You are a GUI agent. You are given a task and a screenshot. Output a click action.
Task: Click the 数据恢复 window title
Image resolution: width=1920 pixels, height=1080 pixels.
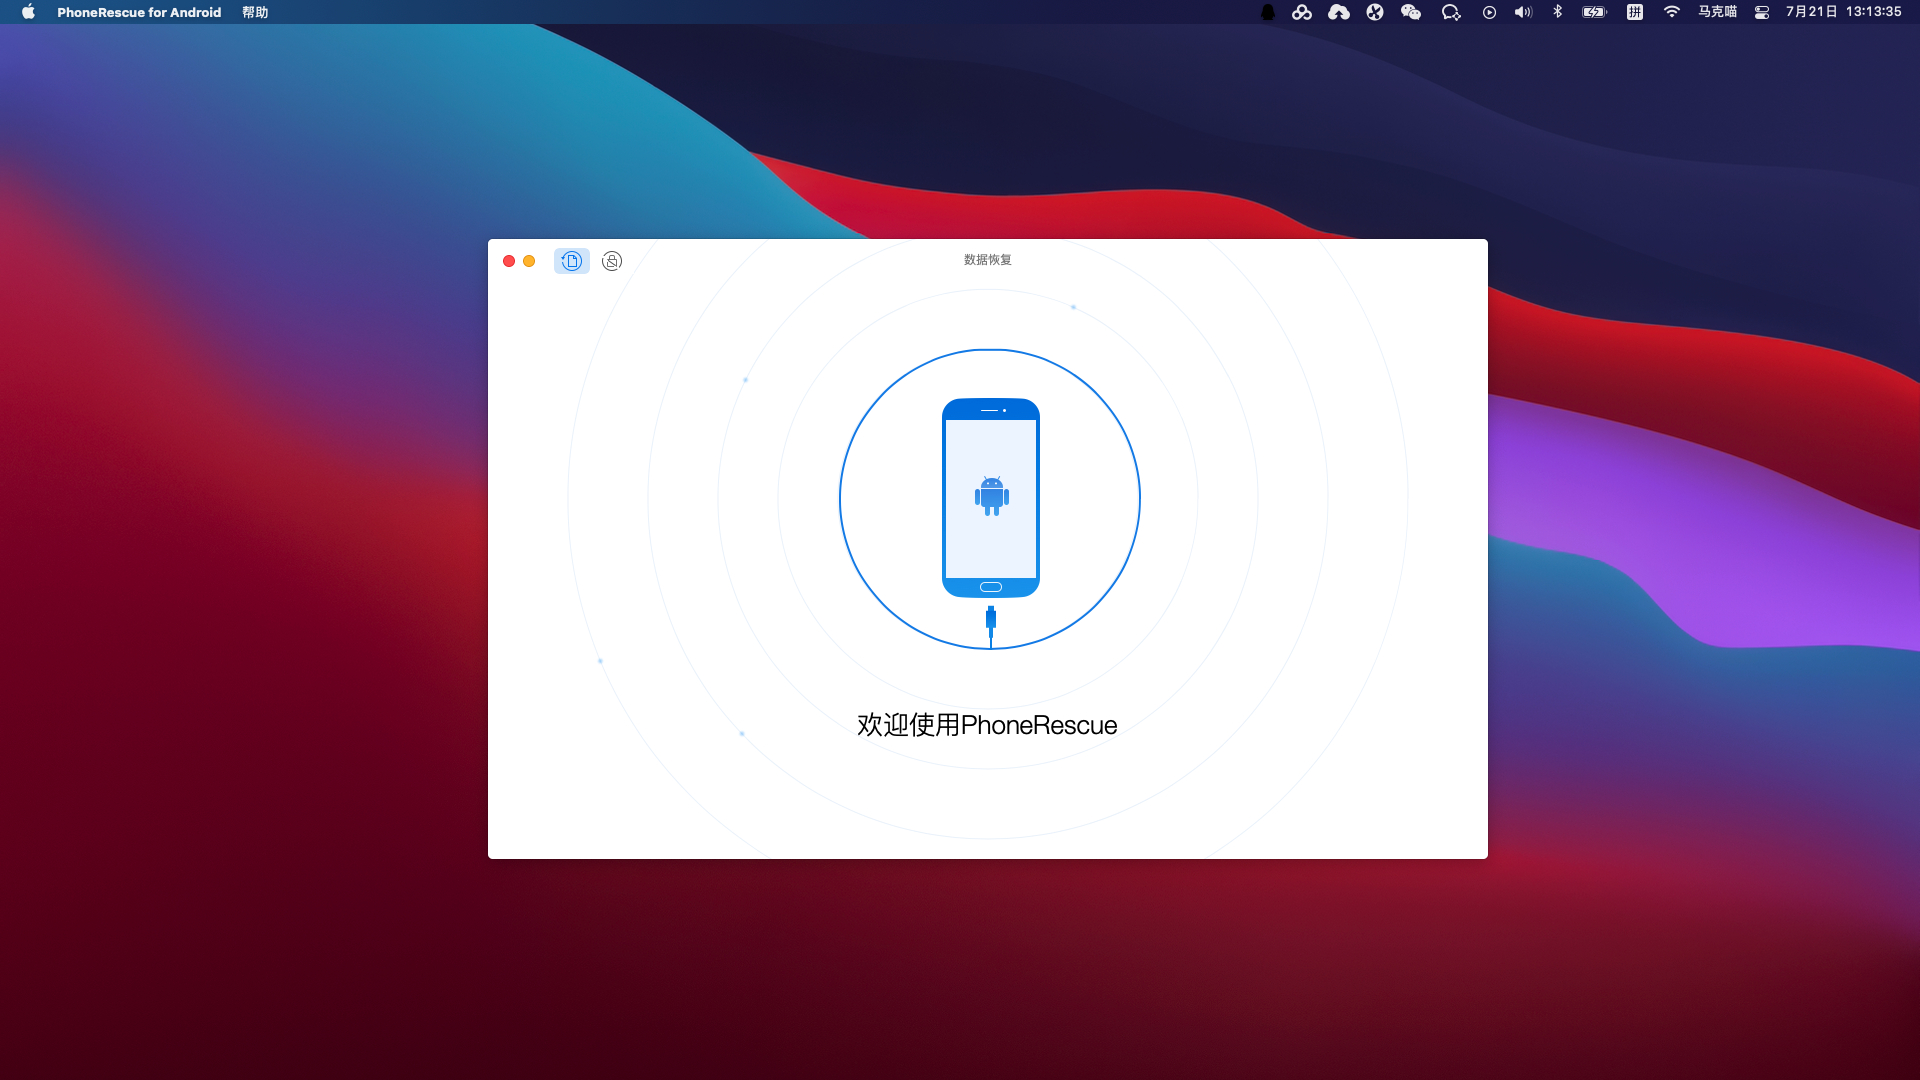coord(988,260)
